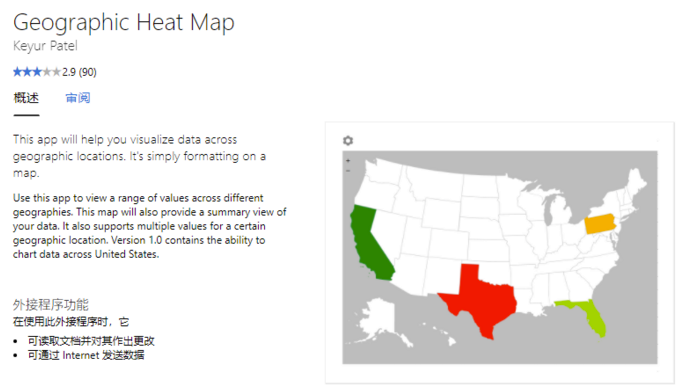679x390 pixels.
Task: Click the Maine state on the map
Action: [637, 180]
